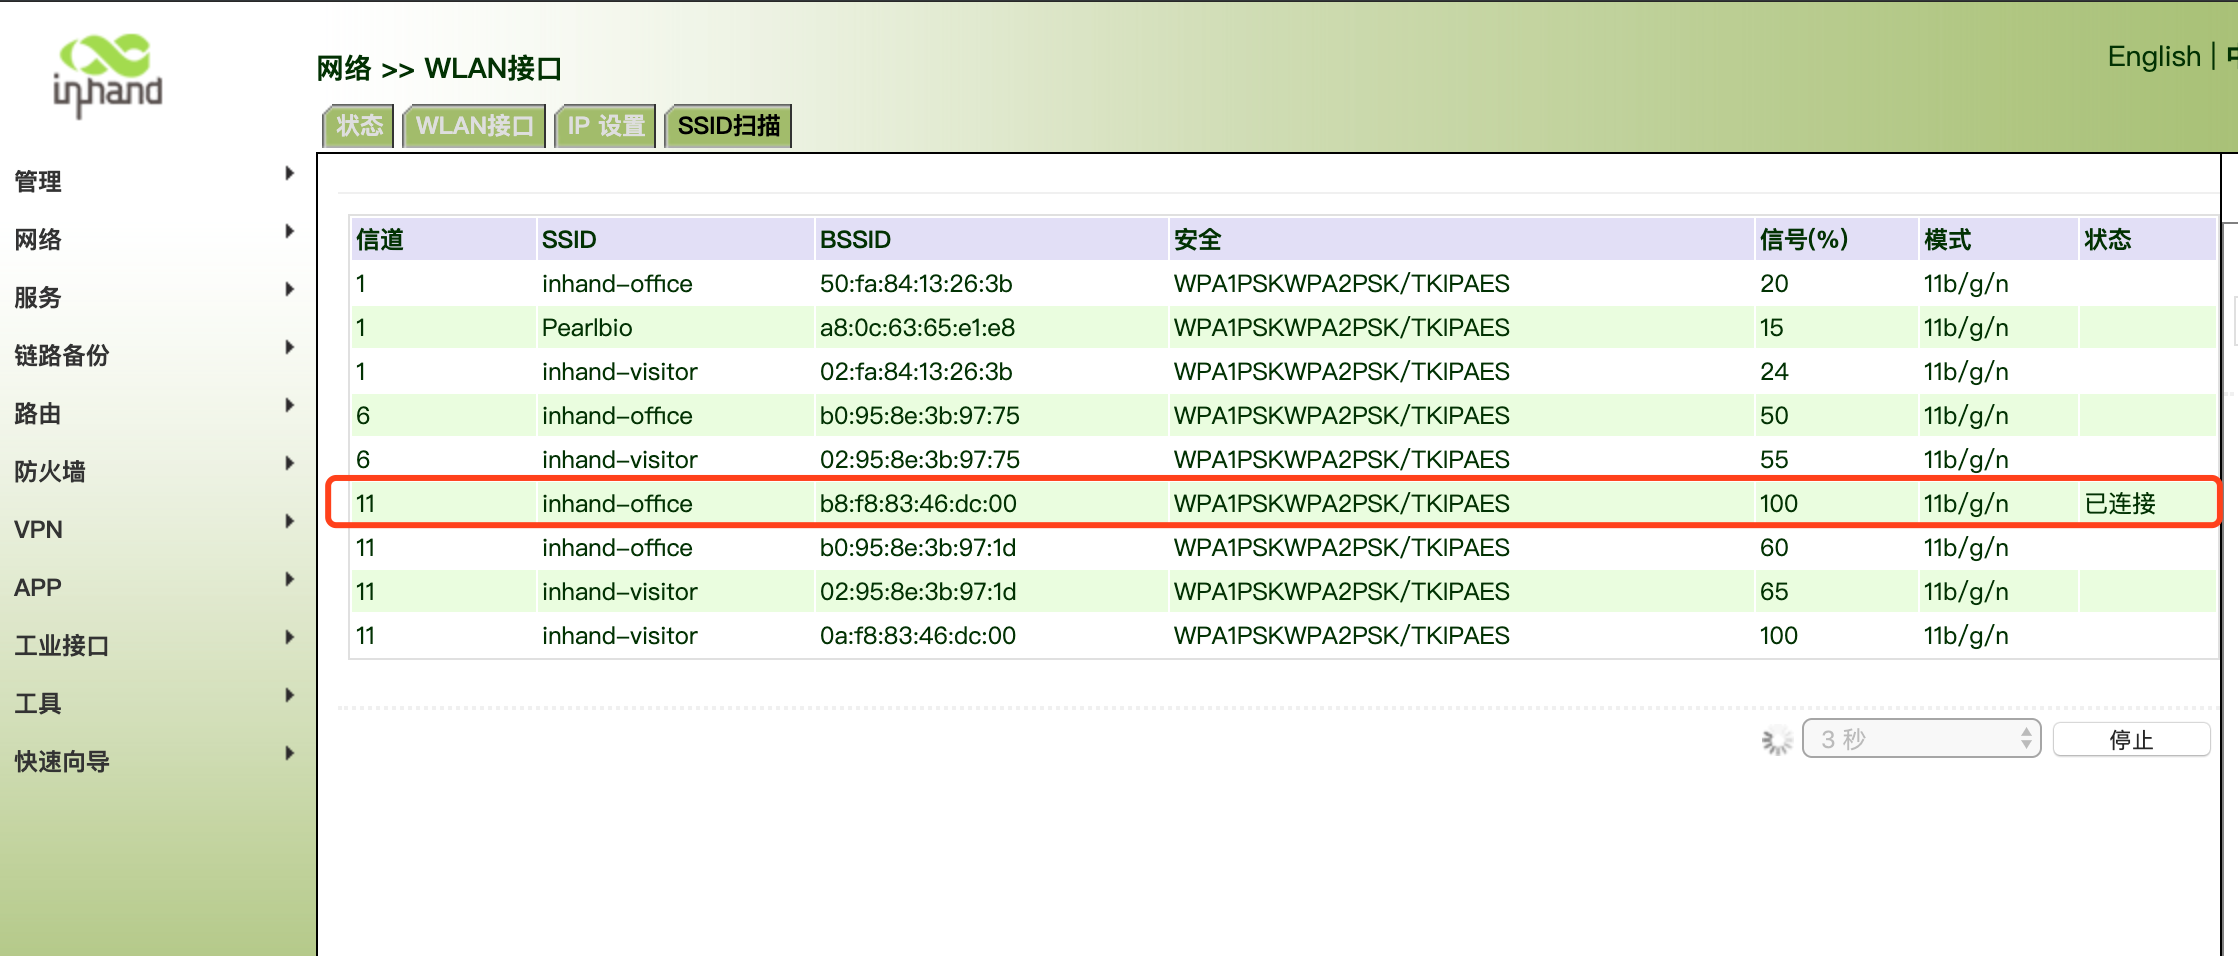The image size is (2238, 956).
Task: Expand the VPN menu arrow
Action: click(289, 522)
